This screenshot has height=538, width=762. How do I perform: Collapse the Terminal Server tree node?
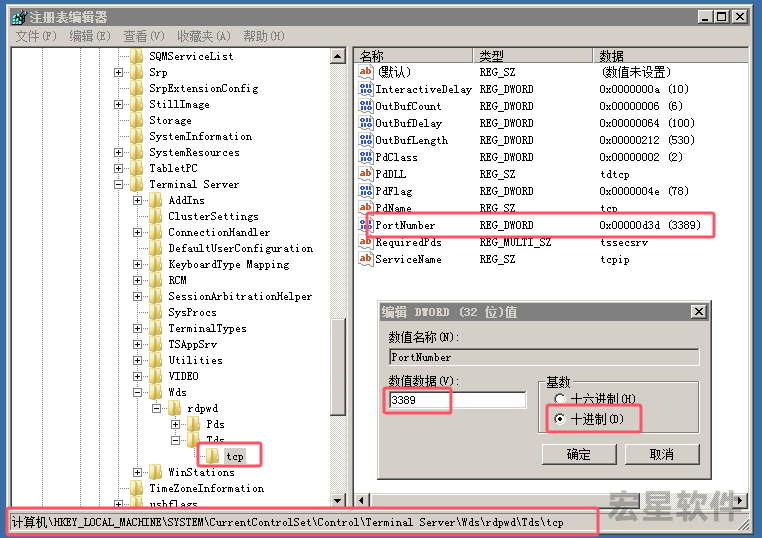pyautogui.click(x=119, y=184)
